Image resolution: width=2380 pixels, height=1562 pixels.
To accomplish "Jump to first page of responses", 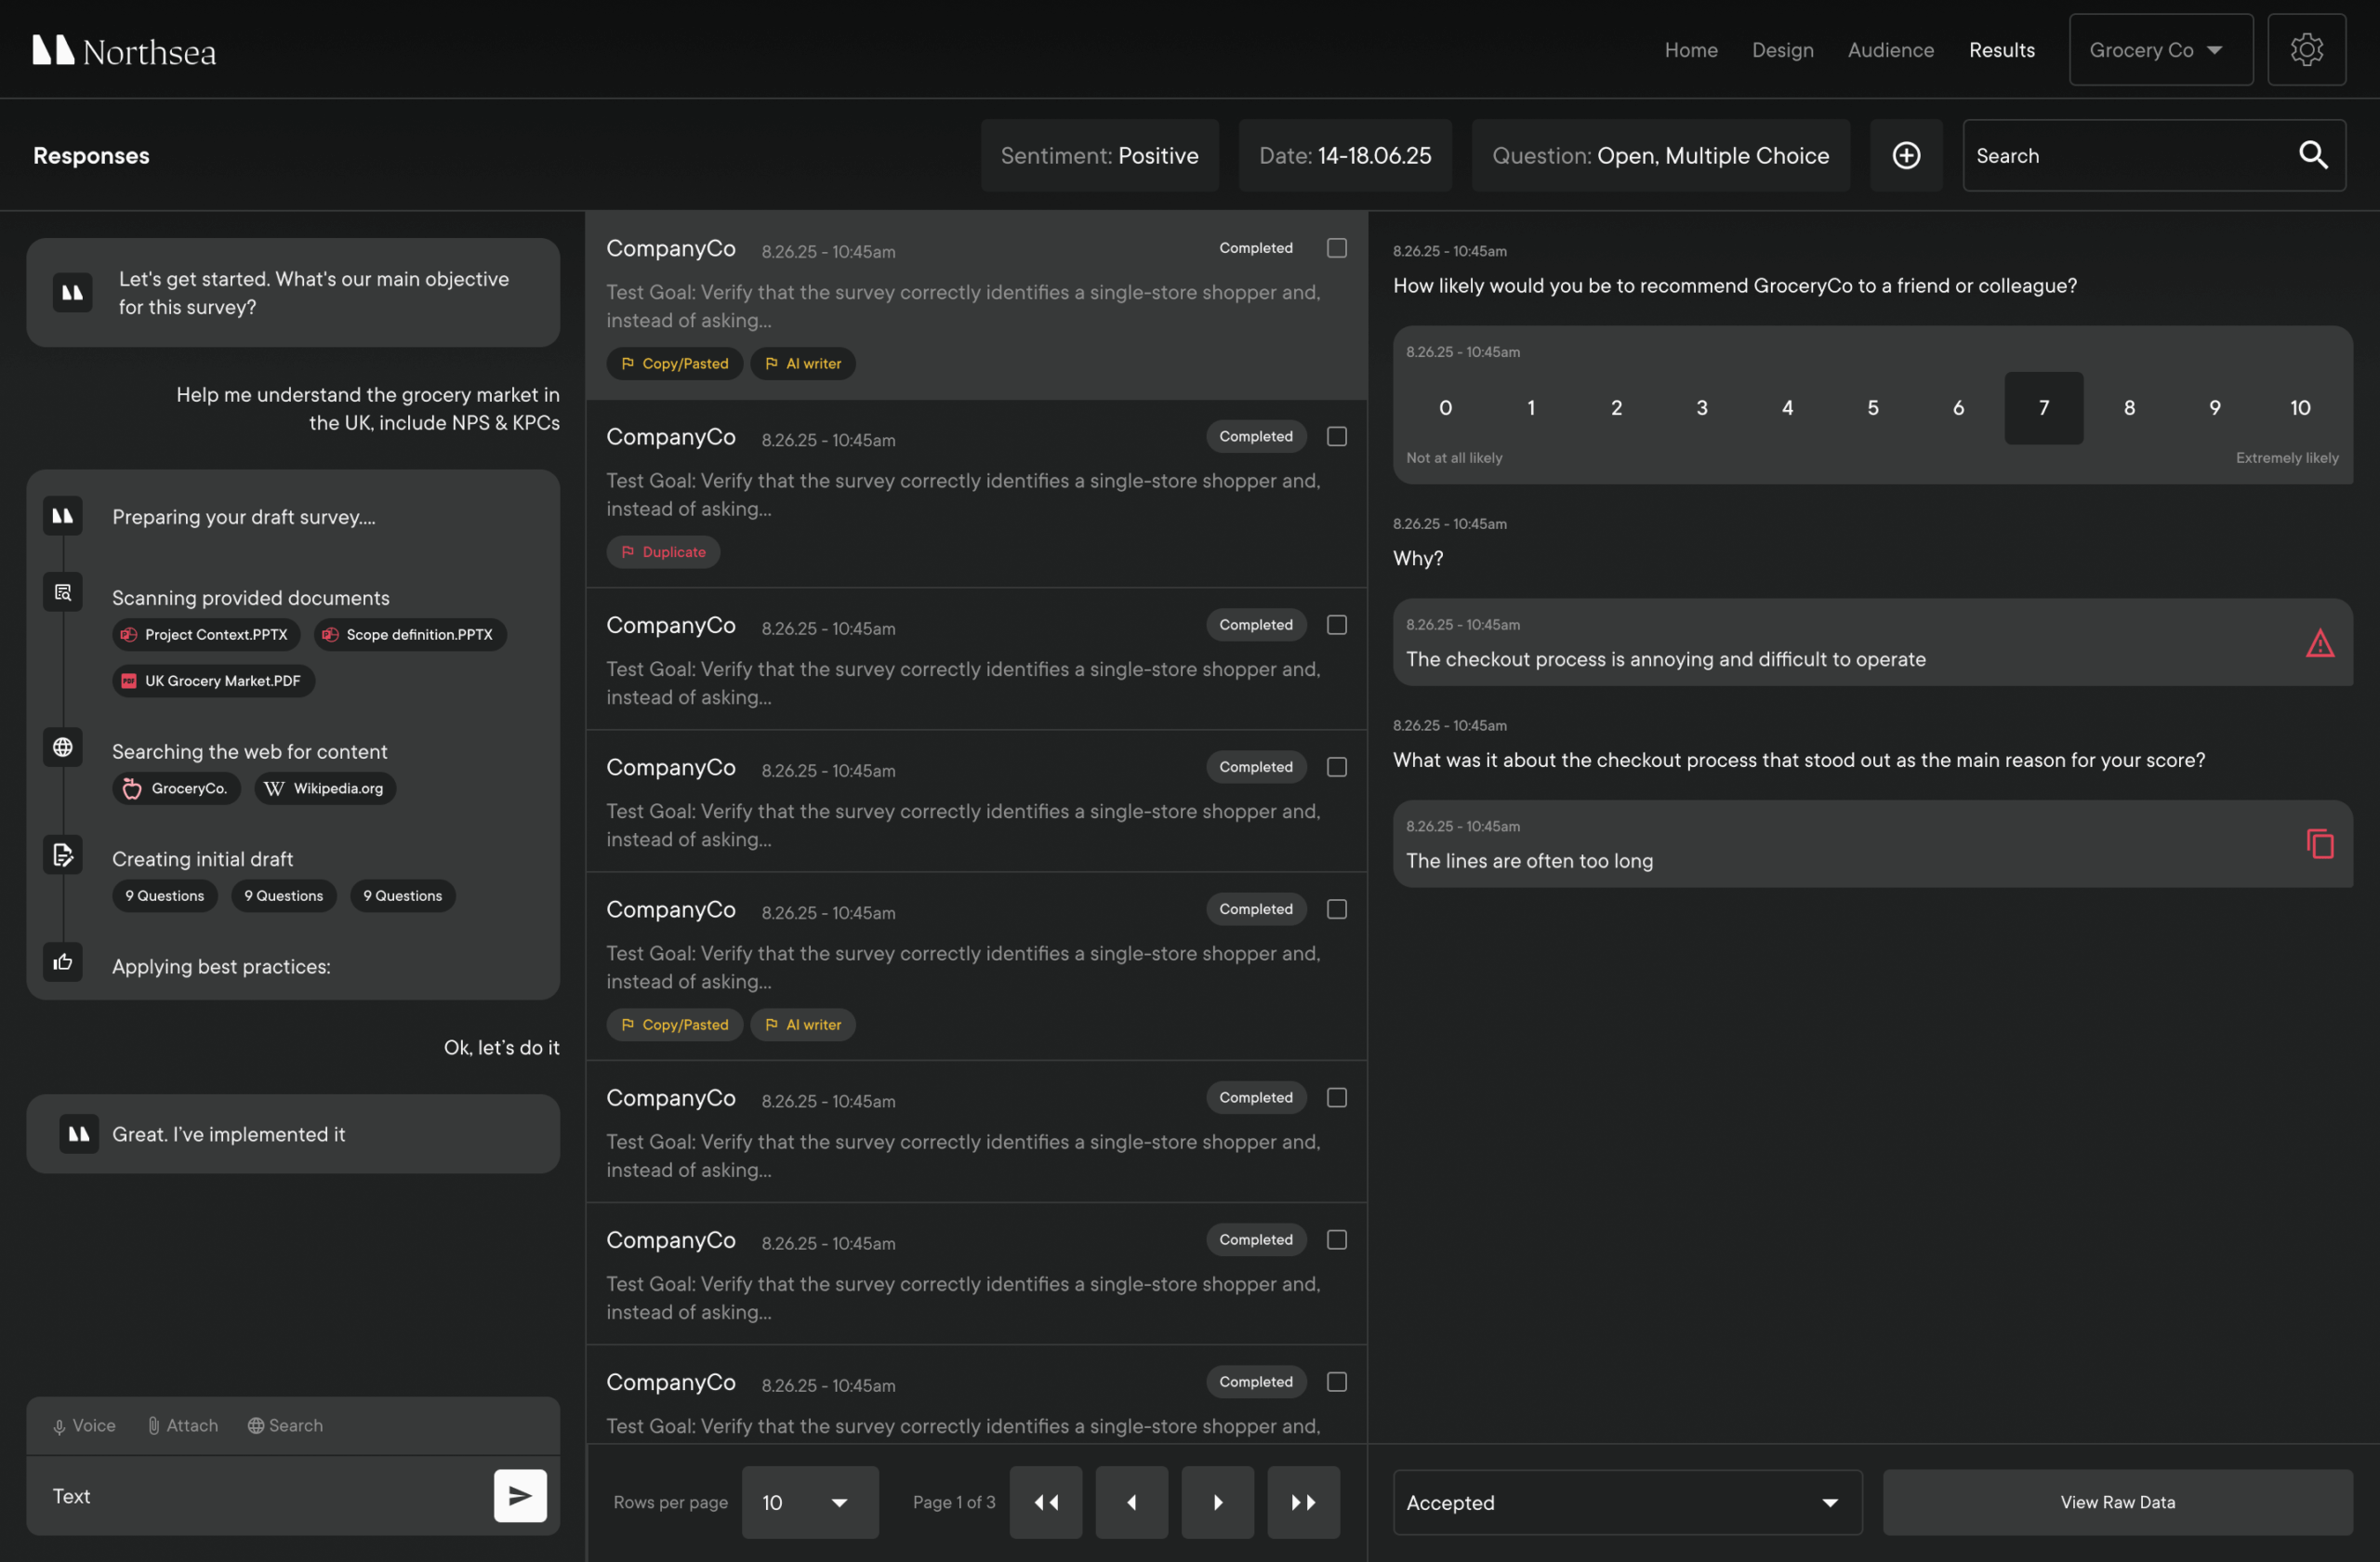I will pos(1045,1502).
